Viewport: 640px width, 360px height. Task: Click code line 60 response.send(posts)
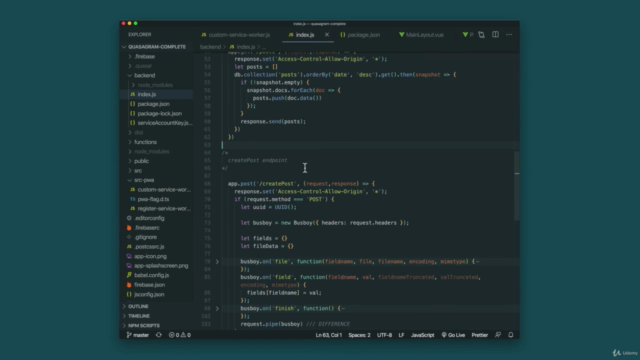(273, 122)
